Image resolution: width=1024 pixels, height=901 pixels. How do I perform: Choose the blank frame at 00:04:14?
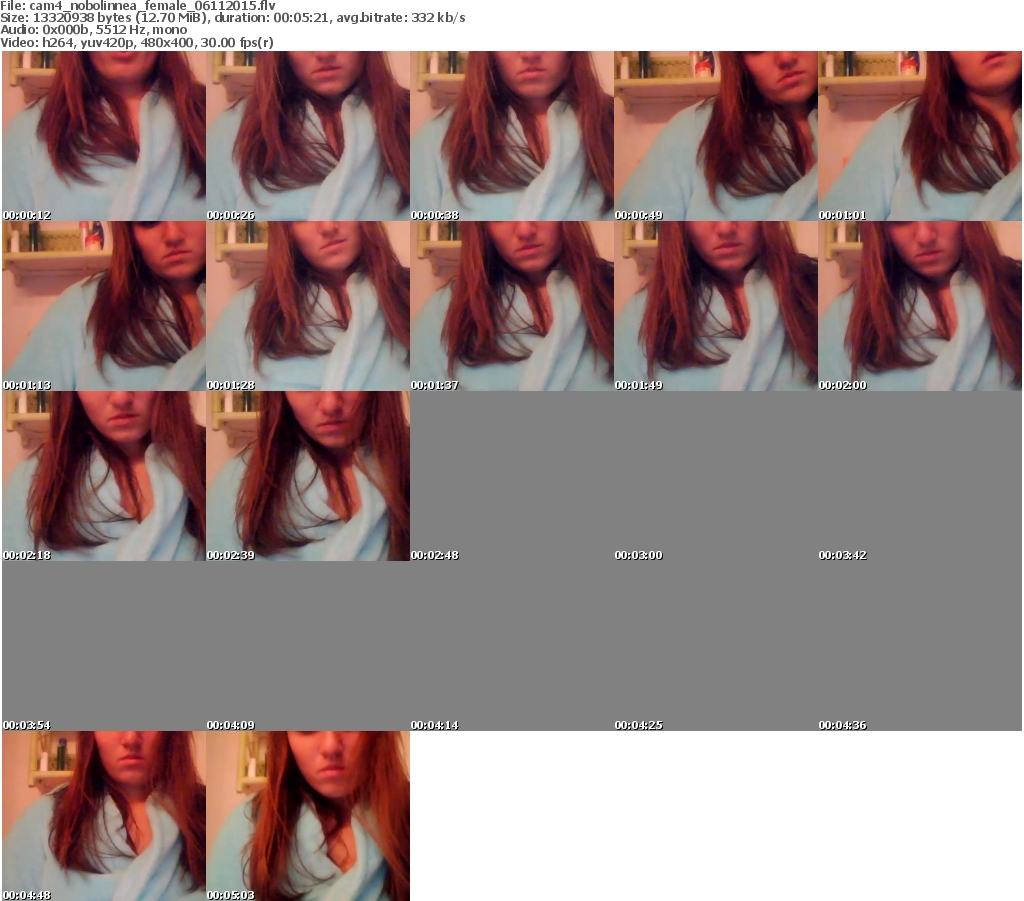tap(511, 646)
